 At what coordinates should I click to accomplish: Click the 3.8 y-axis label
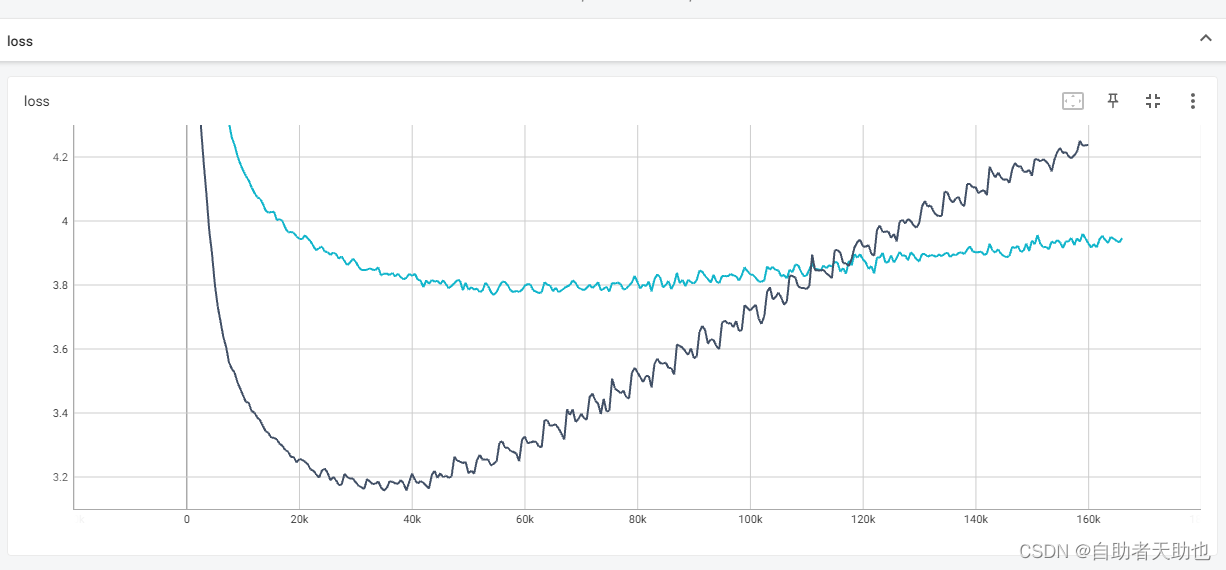pyautogui.click(x=60, y=285)
